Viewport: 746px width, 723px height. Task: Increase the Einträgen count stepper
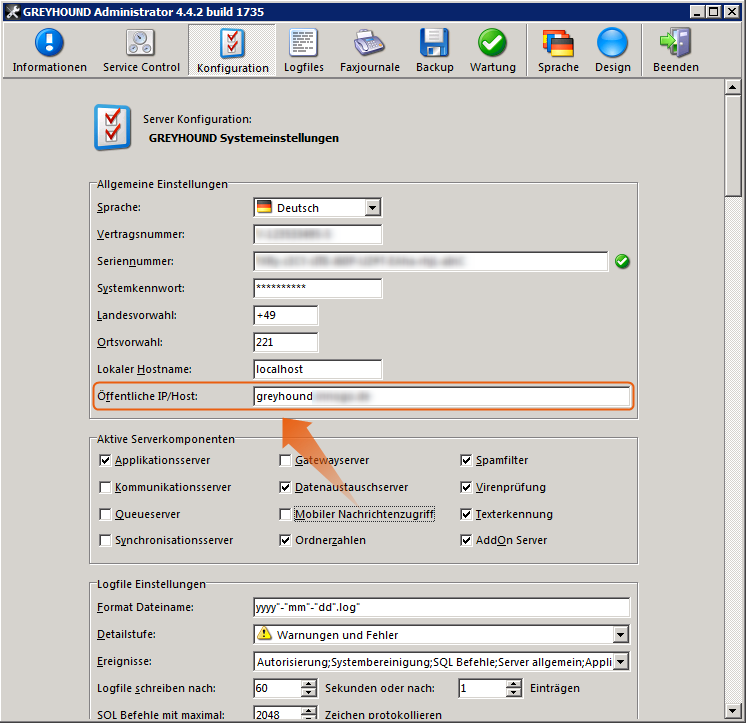pos(513,684)
